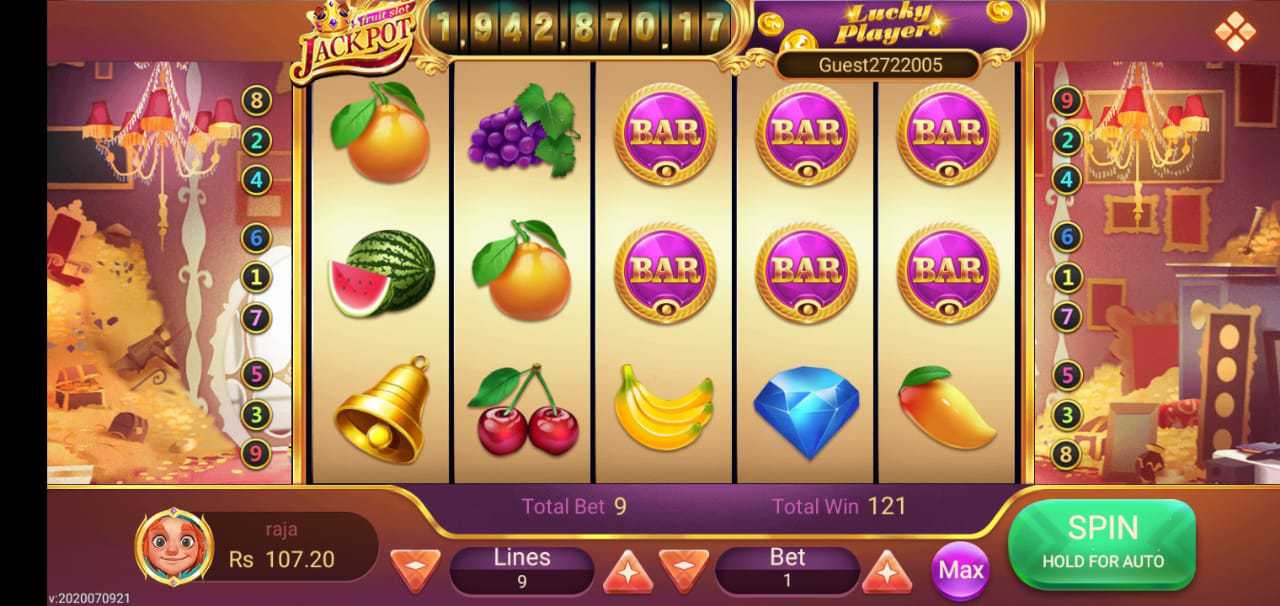The image size is (1280, 606).
Task: Click the purple grapes symbol
Action: (x=523, y=130)
